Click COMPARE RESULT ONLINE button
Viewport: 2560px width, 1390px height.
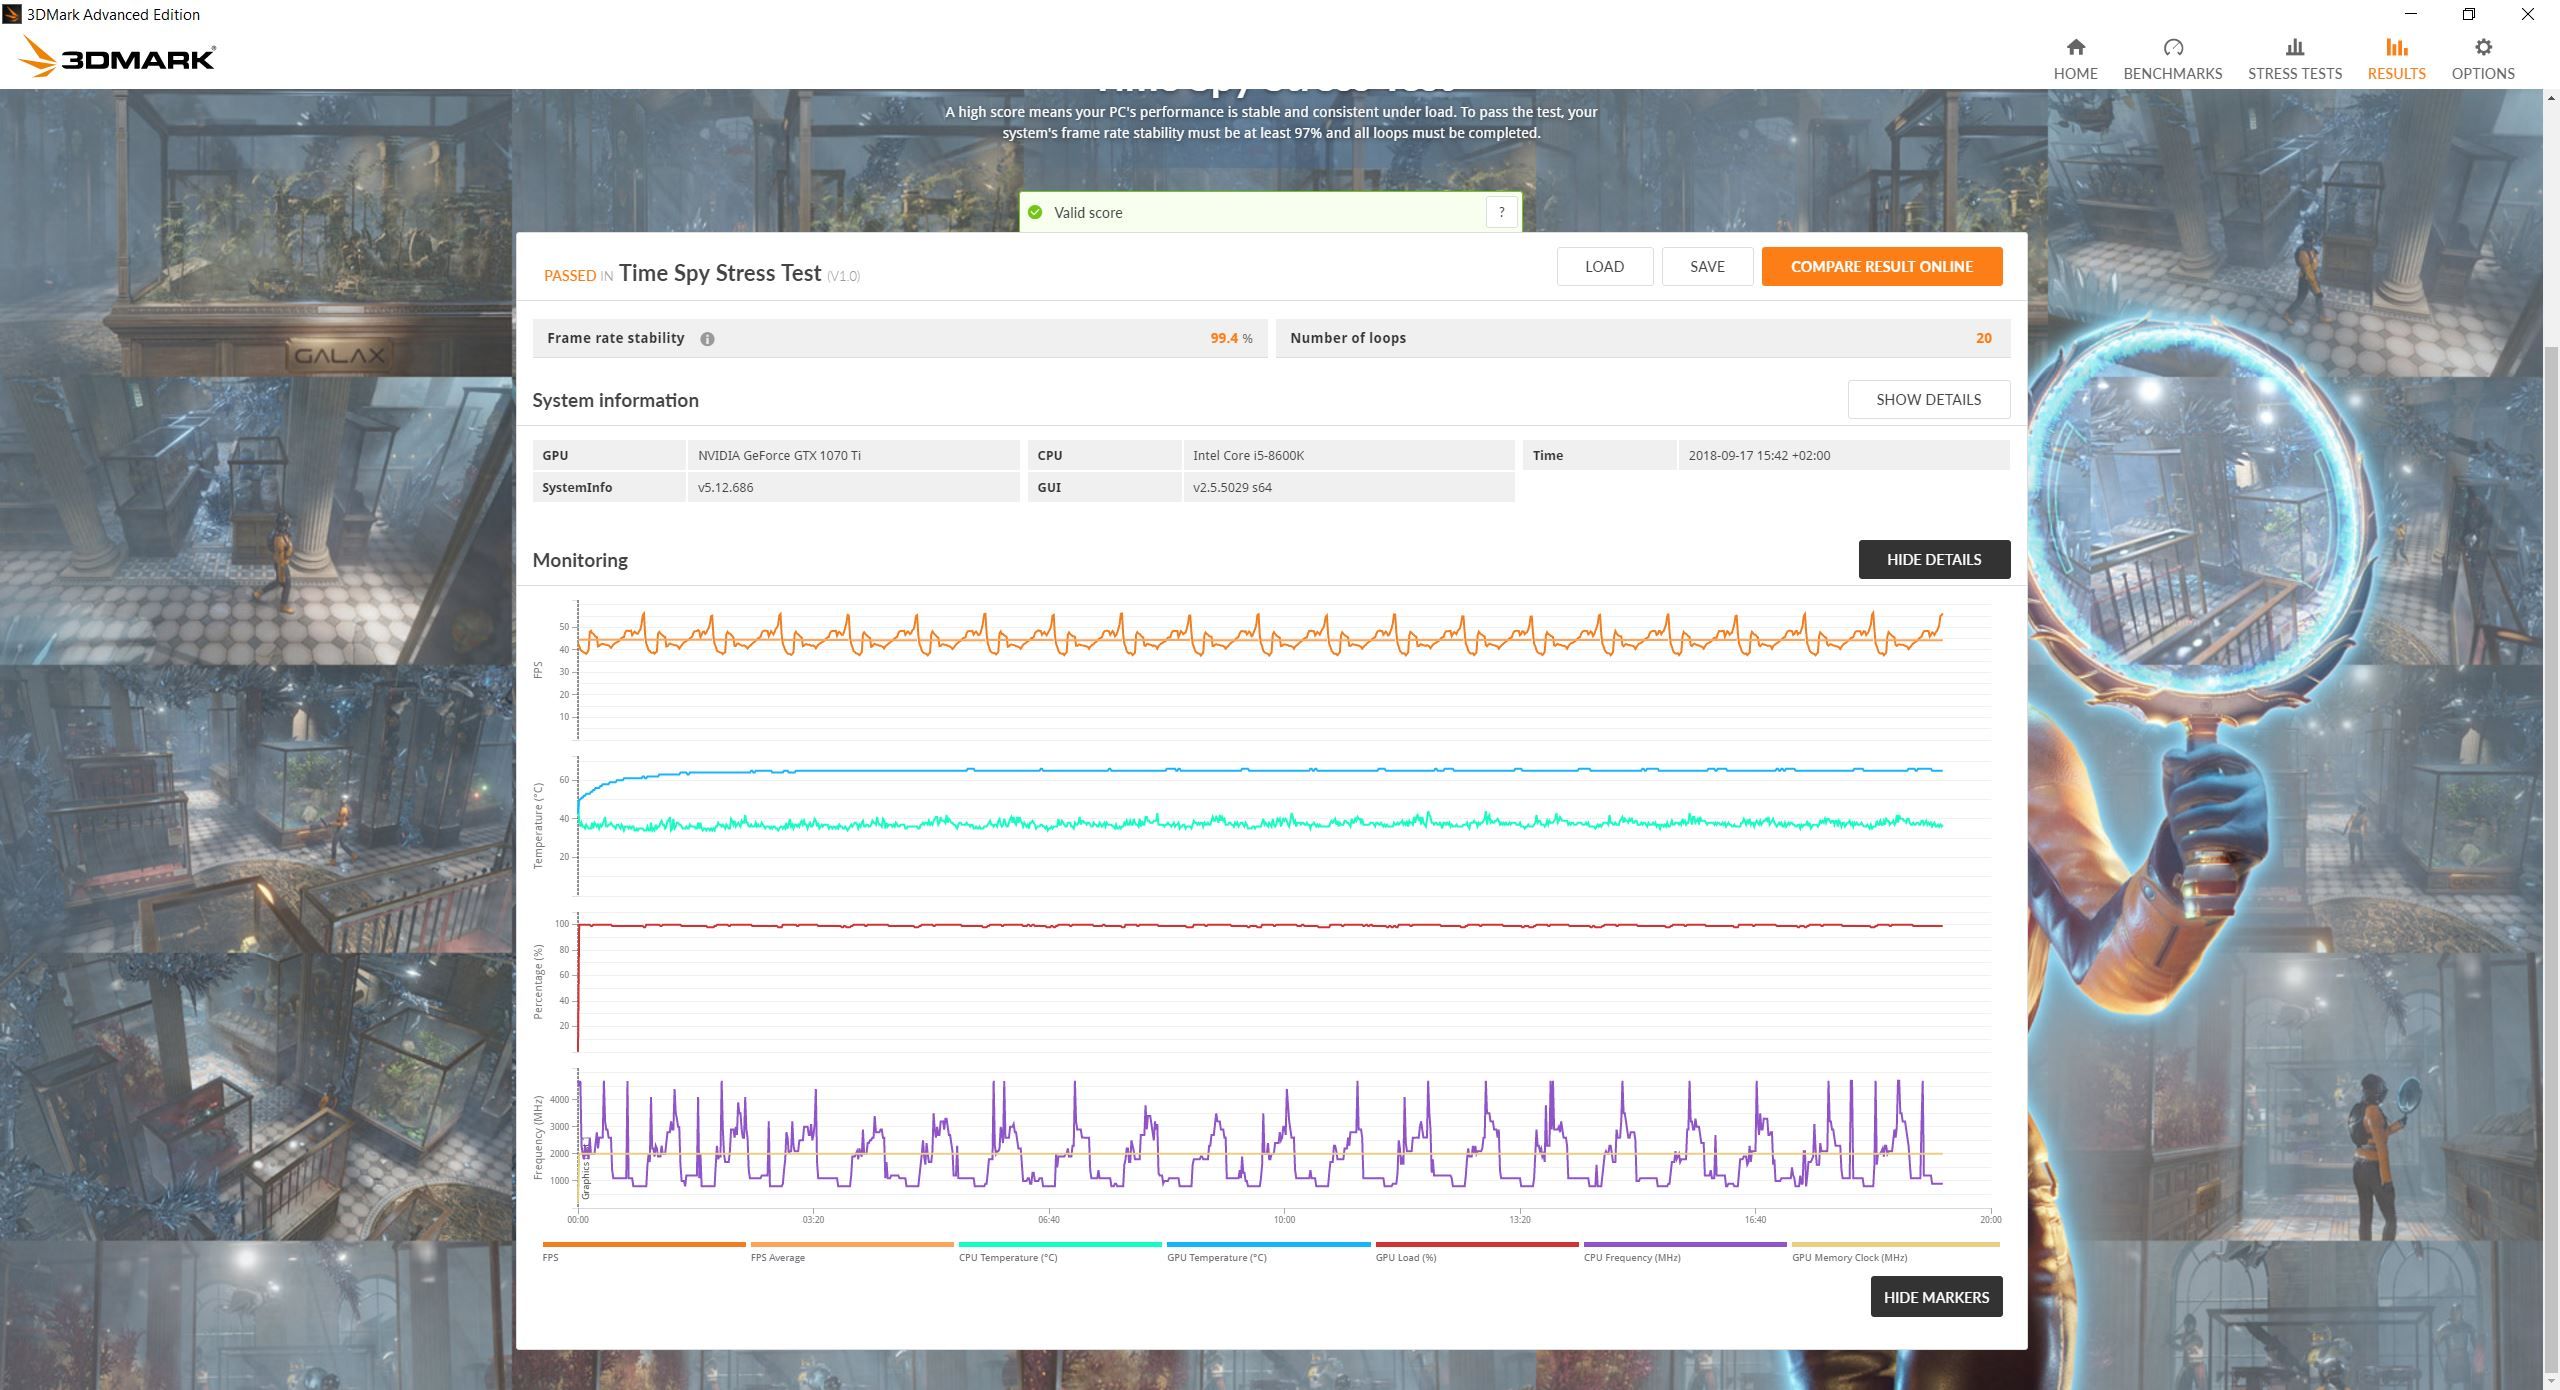point(1881,266)
